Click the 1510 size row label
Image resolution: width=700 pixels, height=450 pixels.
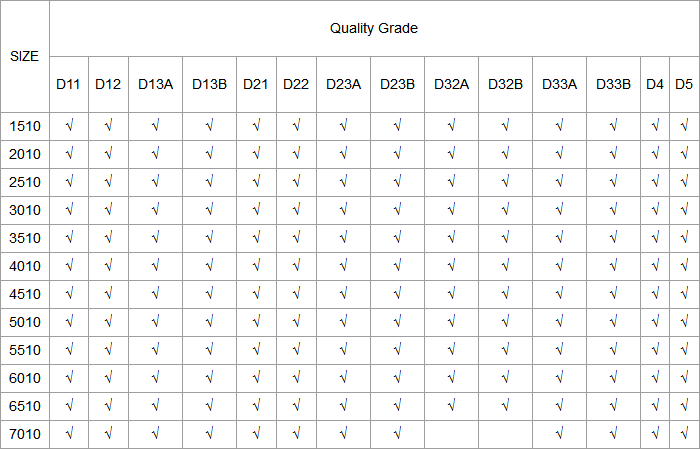coord(25,126)
